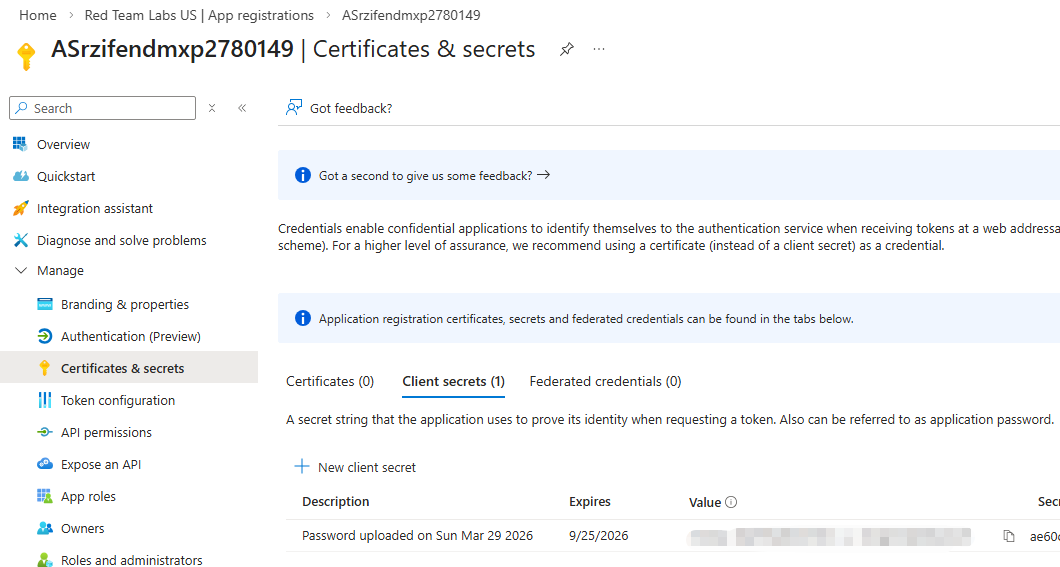Image resolution: width=1060 pixels, height=567 pixels.
Task: Collapse the sidebar with double chevron
Action: click(242, 108)
